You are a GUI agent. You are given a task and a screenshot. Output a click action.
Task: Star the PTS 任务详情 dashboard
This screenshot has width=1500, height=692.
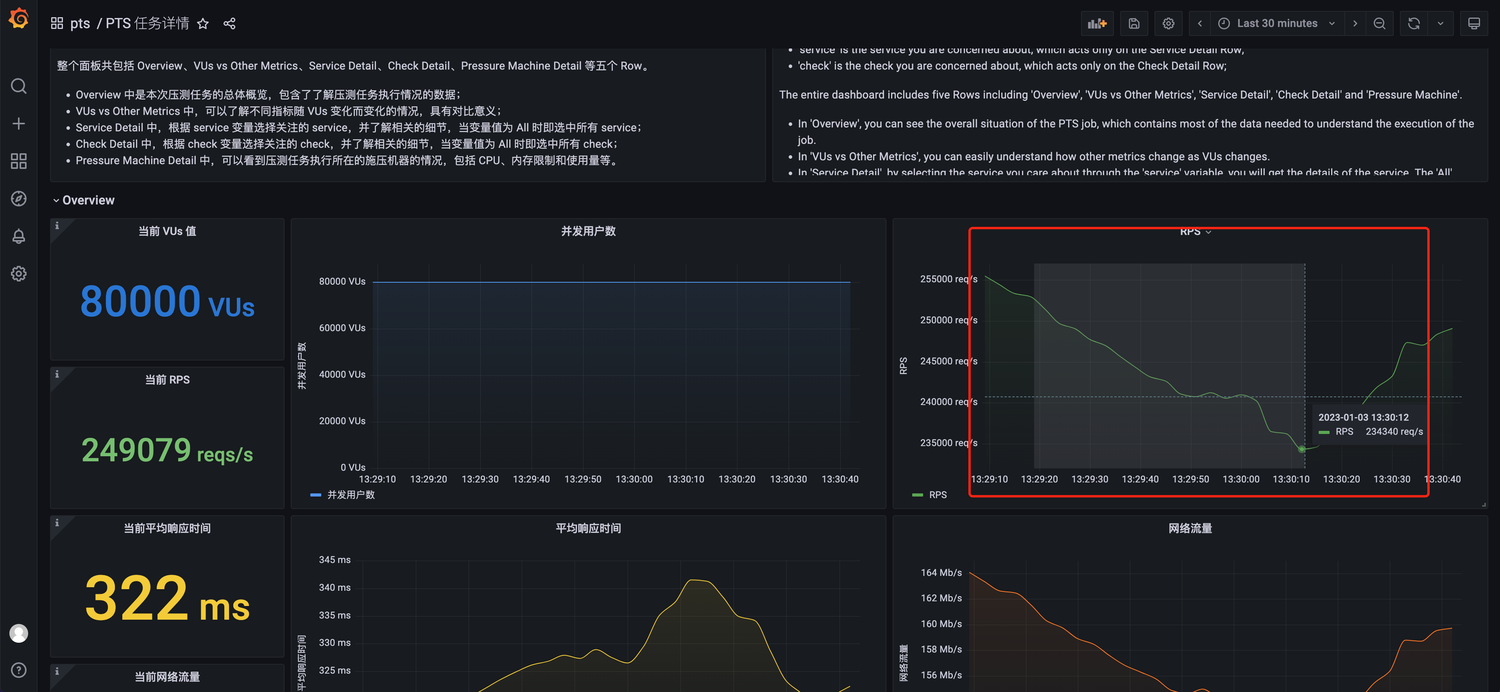(203, 23)
